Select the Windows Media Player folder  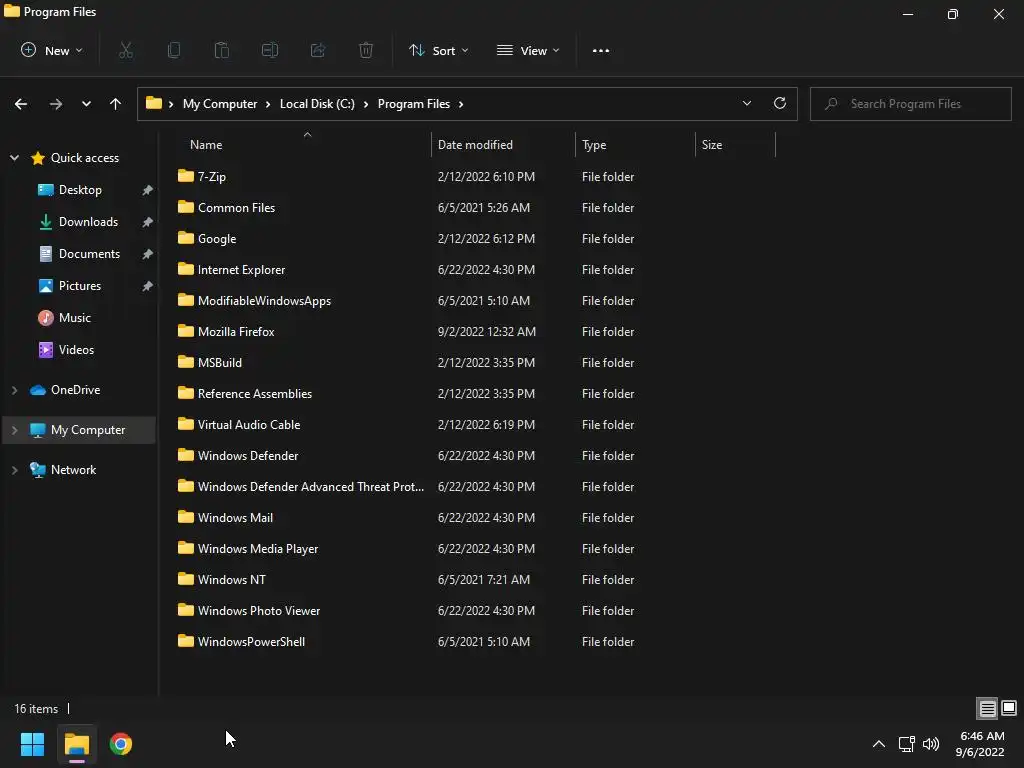pos(258,549)
